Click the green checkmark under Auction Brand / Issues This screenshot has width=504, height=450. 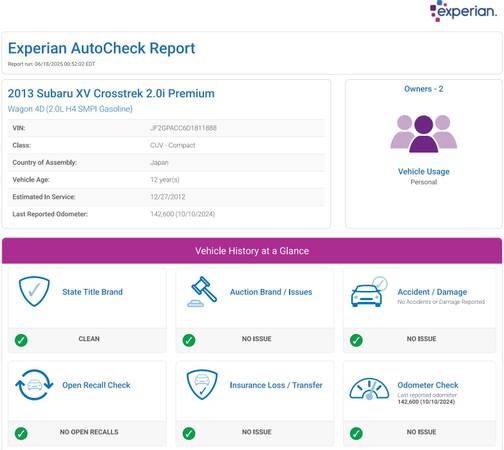pos(189,340)
